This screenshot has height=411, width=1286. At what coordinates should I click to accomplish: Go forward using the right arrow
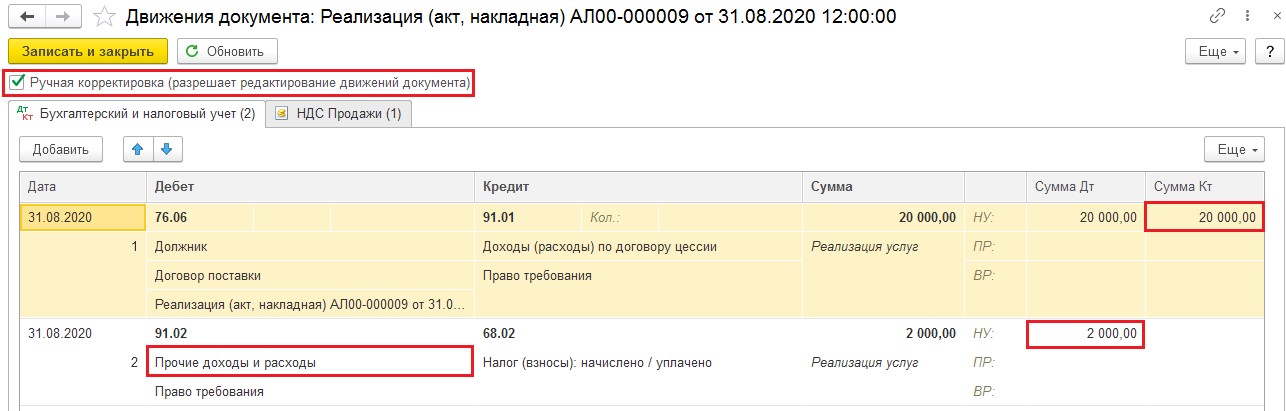[x=63, y=17]
